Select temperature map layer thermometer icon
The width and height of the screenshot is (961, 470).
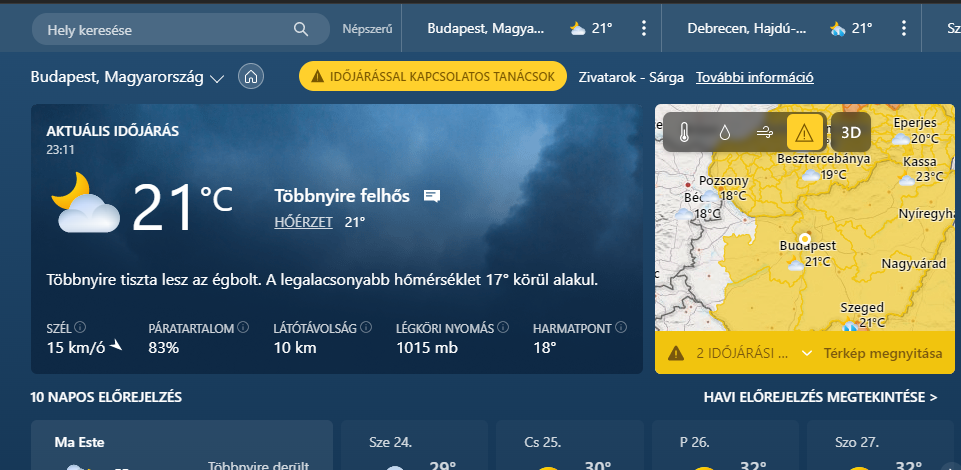(x=684, y=132)
